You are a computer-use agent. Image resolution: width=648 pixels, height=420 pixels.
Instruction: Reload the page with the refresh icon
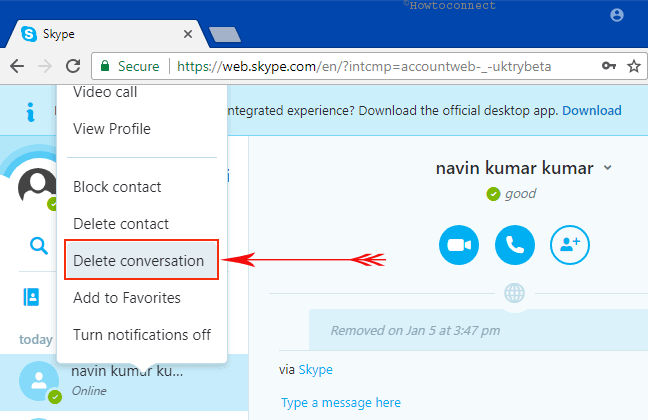pos(73,66)
